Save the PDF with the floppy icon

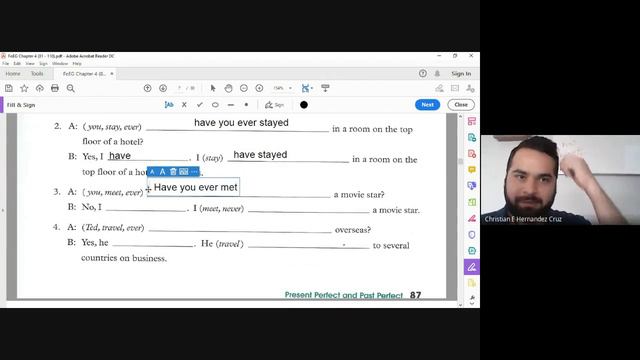[9, 88]
